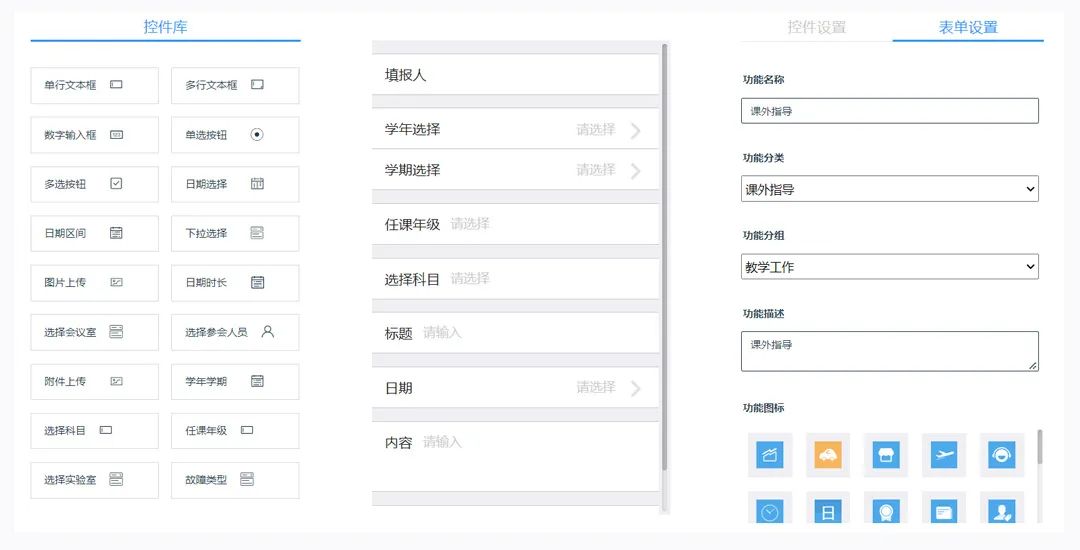1080x550 pixels.
Task: Expand the 日期 row chevron arrow
Action: click(635, 388)
